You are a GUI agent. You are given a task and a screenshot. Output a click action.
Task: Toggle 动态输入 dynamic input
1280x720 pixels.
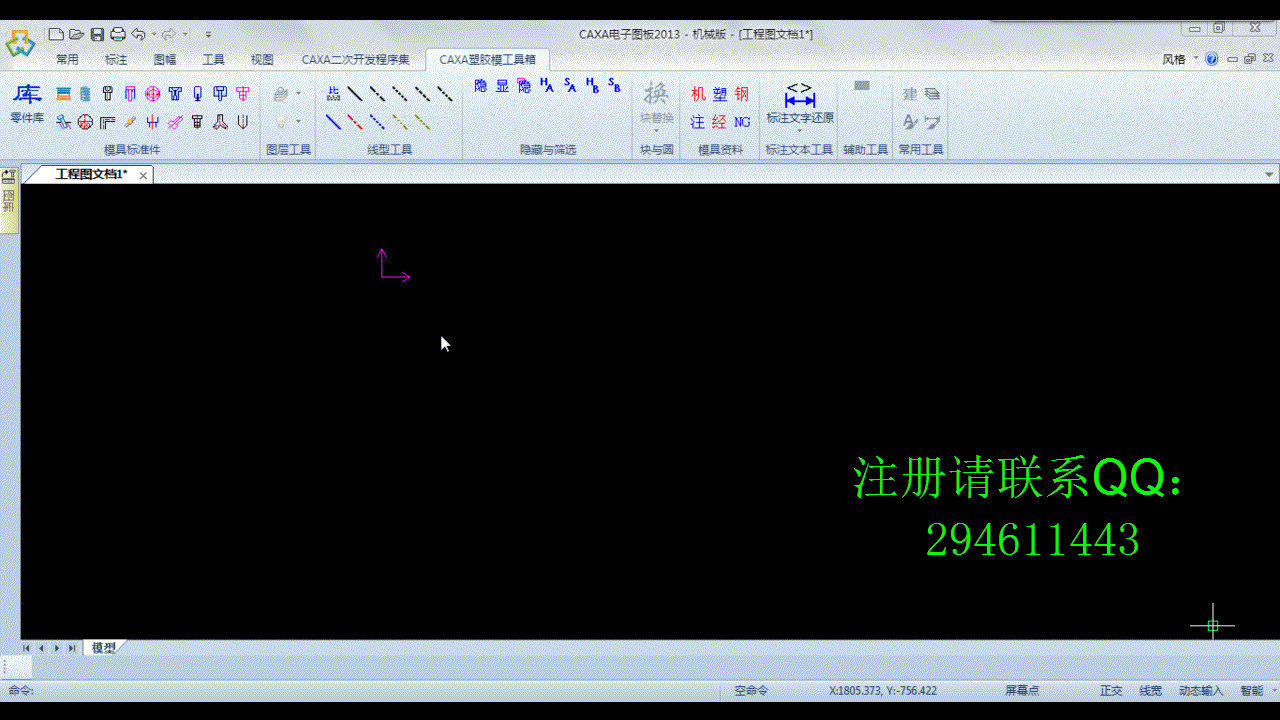pos(1200,690)
